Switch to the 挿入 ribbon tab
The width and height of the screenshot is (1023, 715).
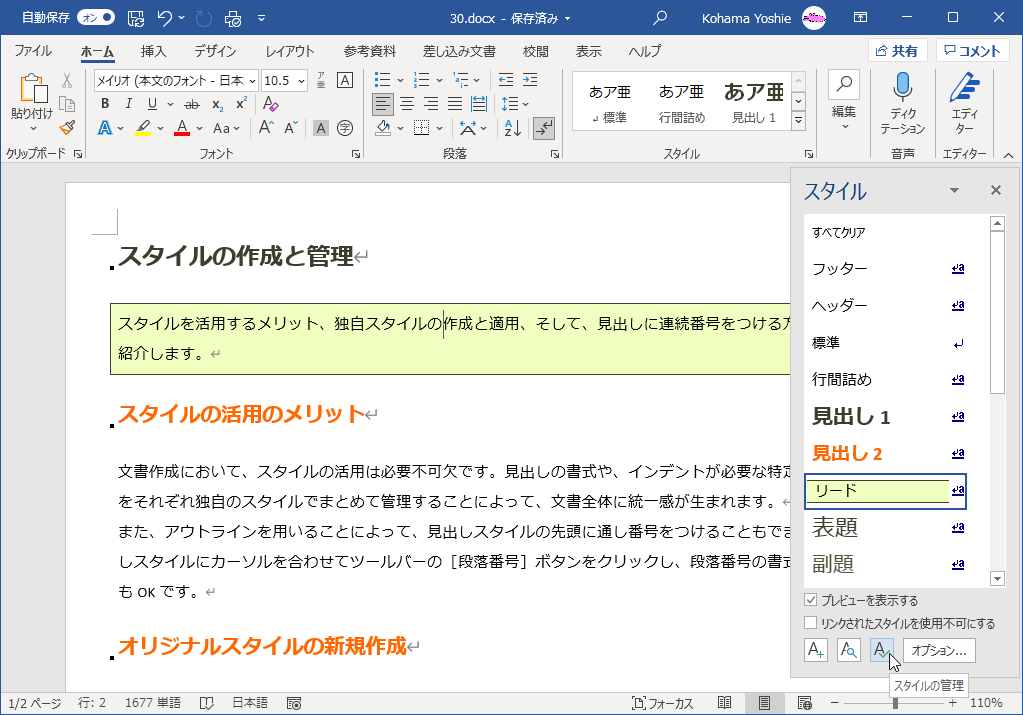pyautogui.click(x=153, y=51)
